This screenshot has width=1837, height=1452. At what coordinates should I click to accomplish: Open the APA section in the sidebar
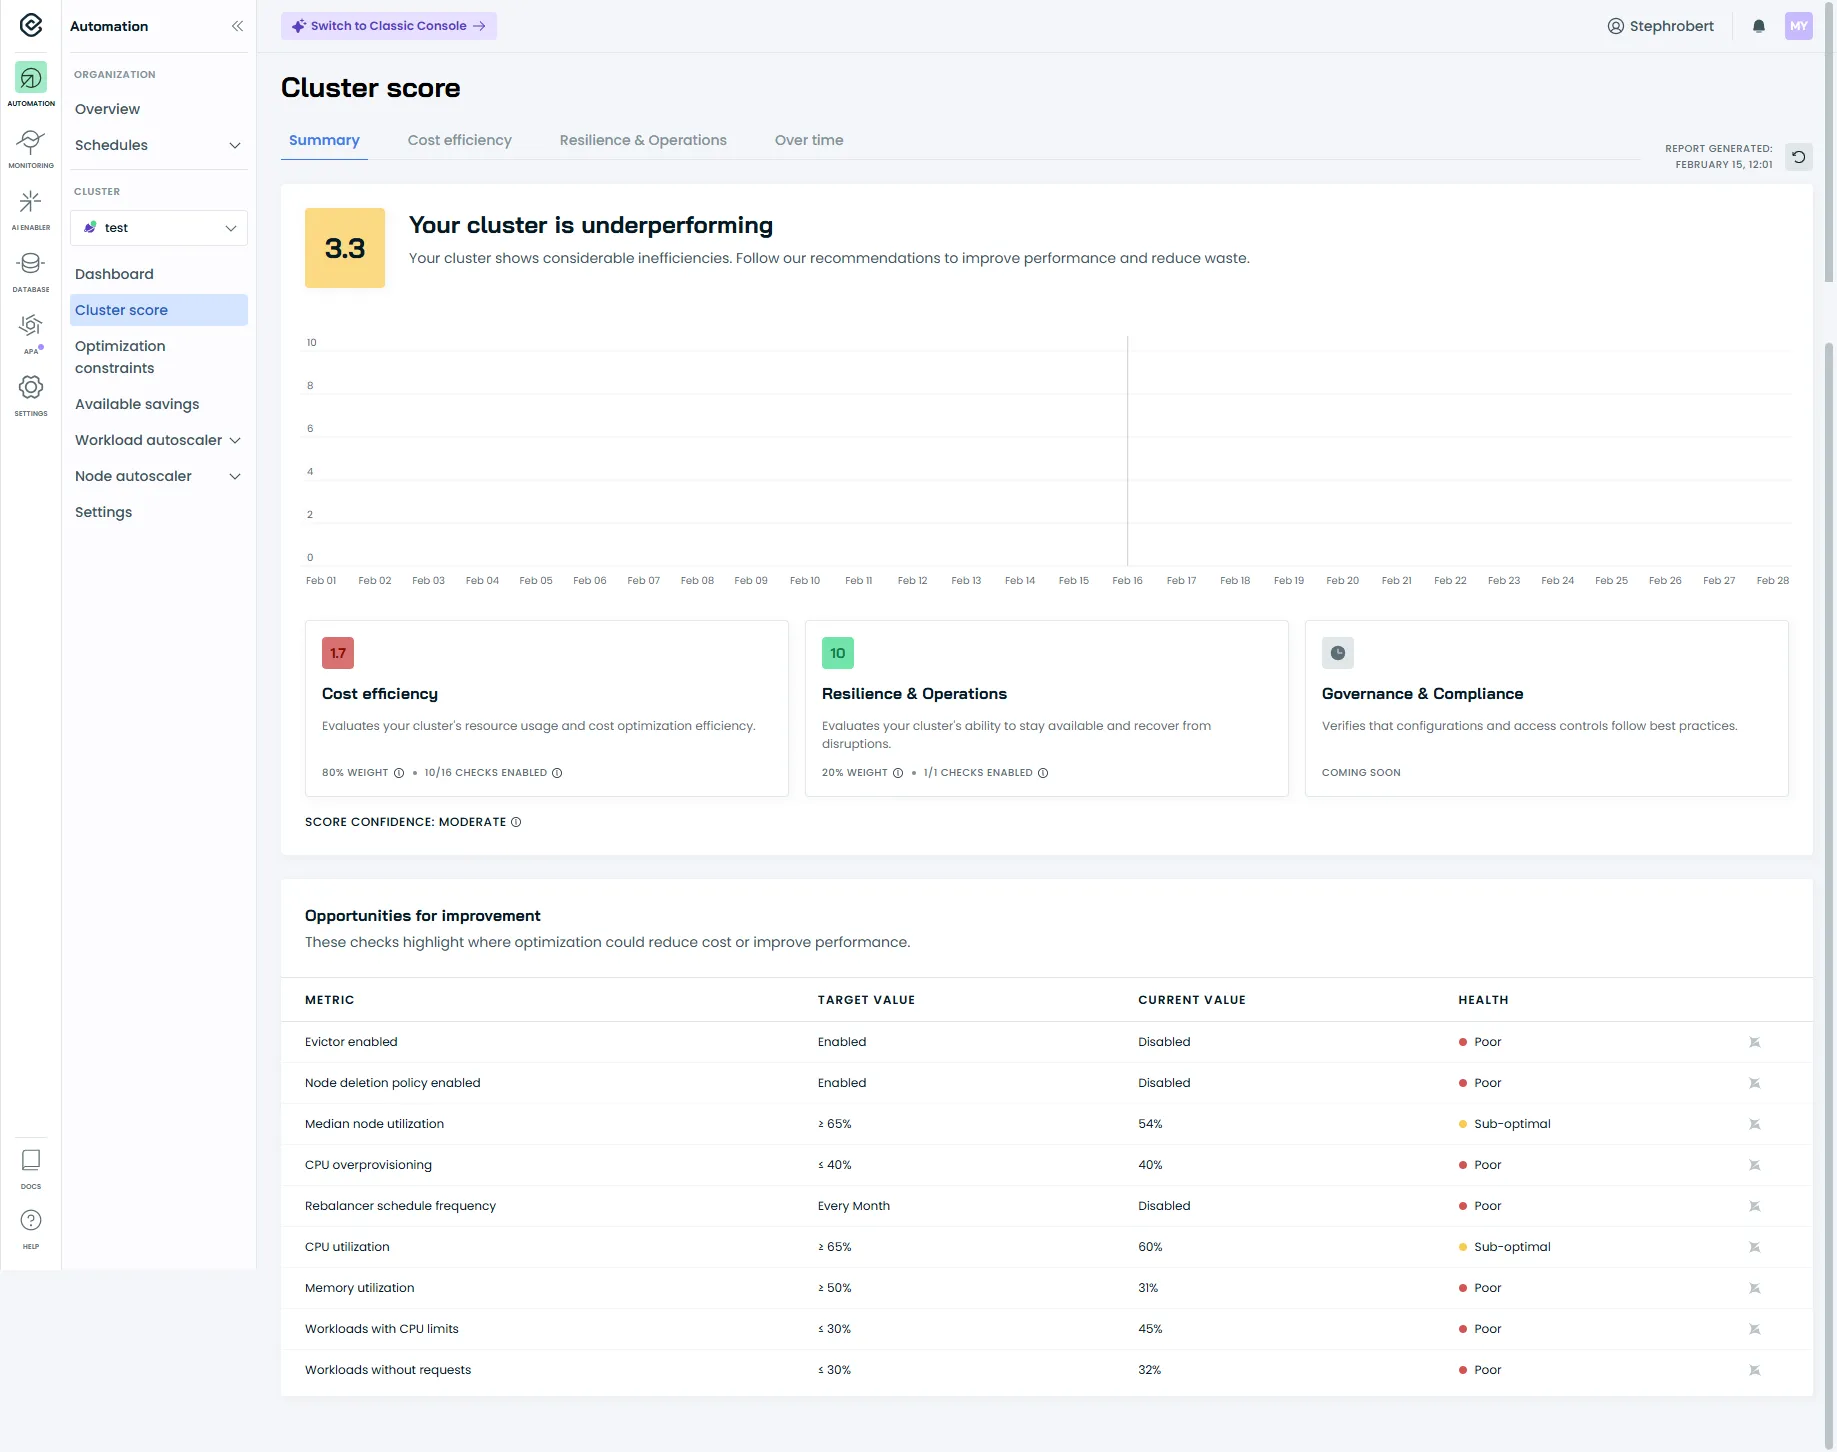(31, 332)
